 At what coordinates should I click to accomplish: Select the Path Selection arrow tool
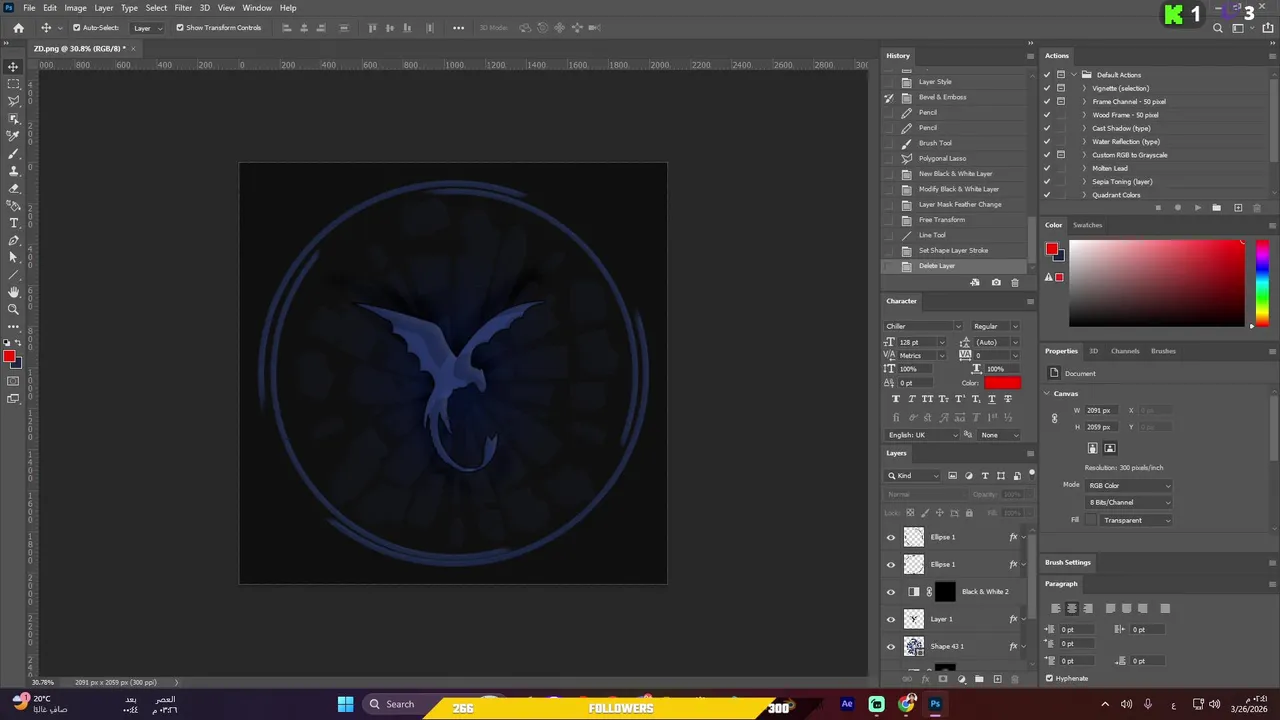[x=13, y=257]
